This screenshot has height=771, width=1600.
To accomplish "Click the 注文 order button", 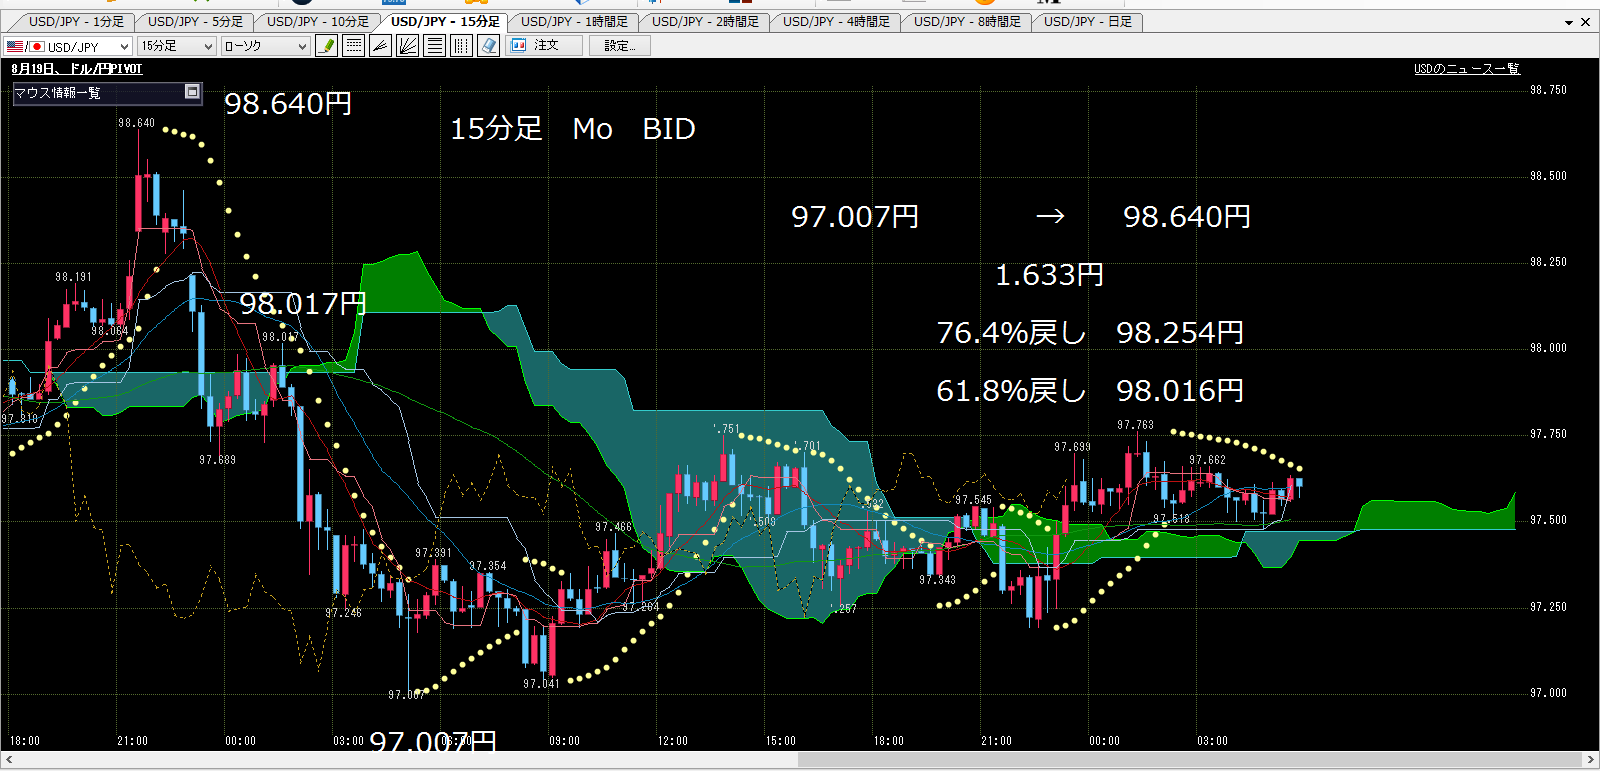I will tap(544, 45).
